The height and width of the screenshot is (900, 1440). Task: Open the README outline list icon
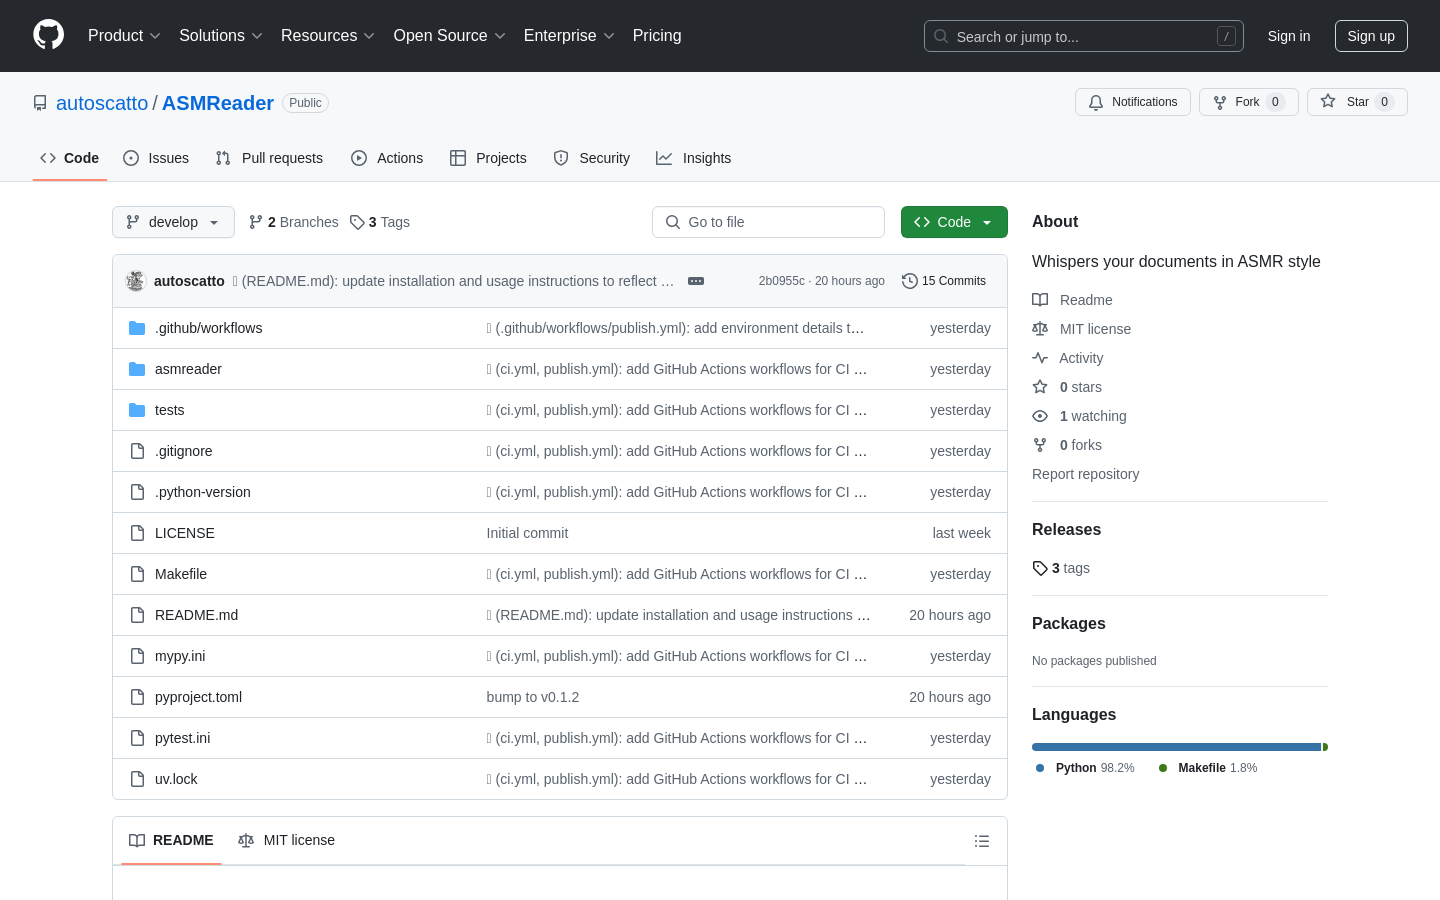click(x=982, y=841)
